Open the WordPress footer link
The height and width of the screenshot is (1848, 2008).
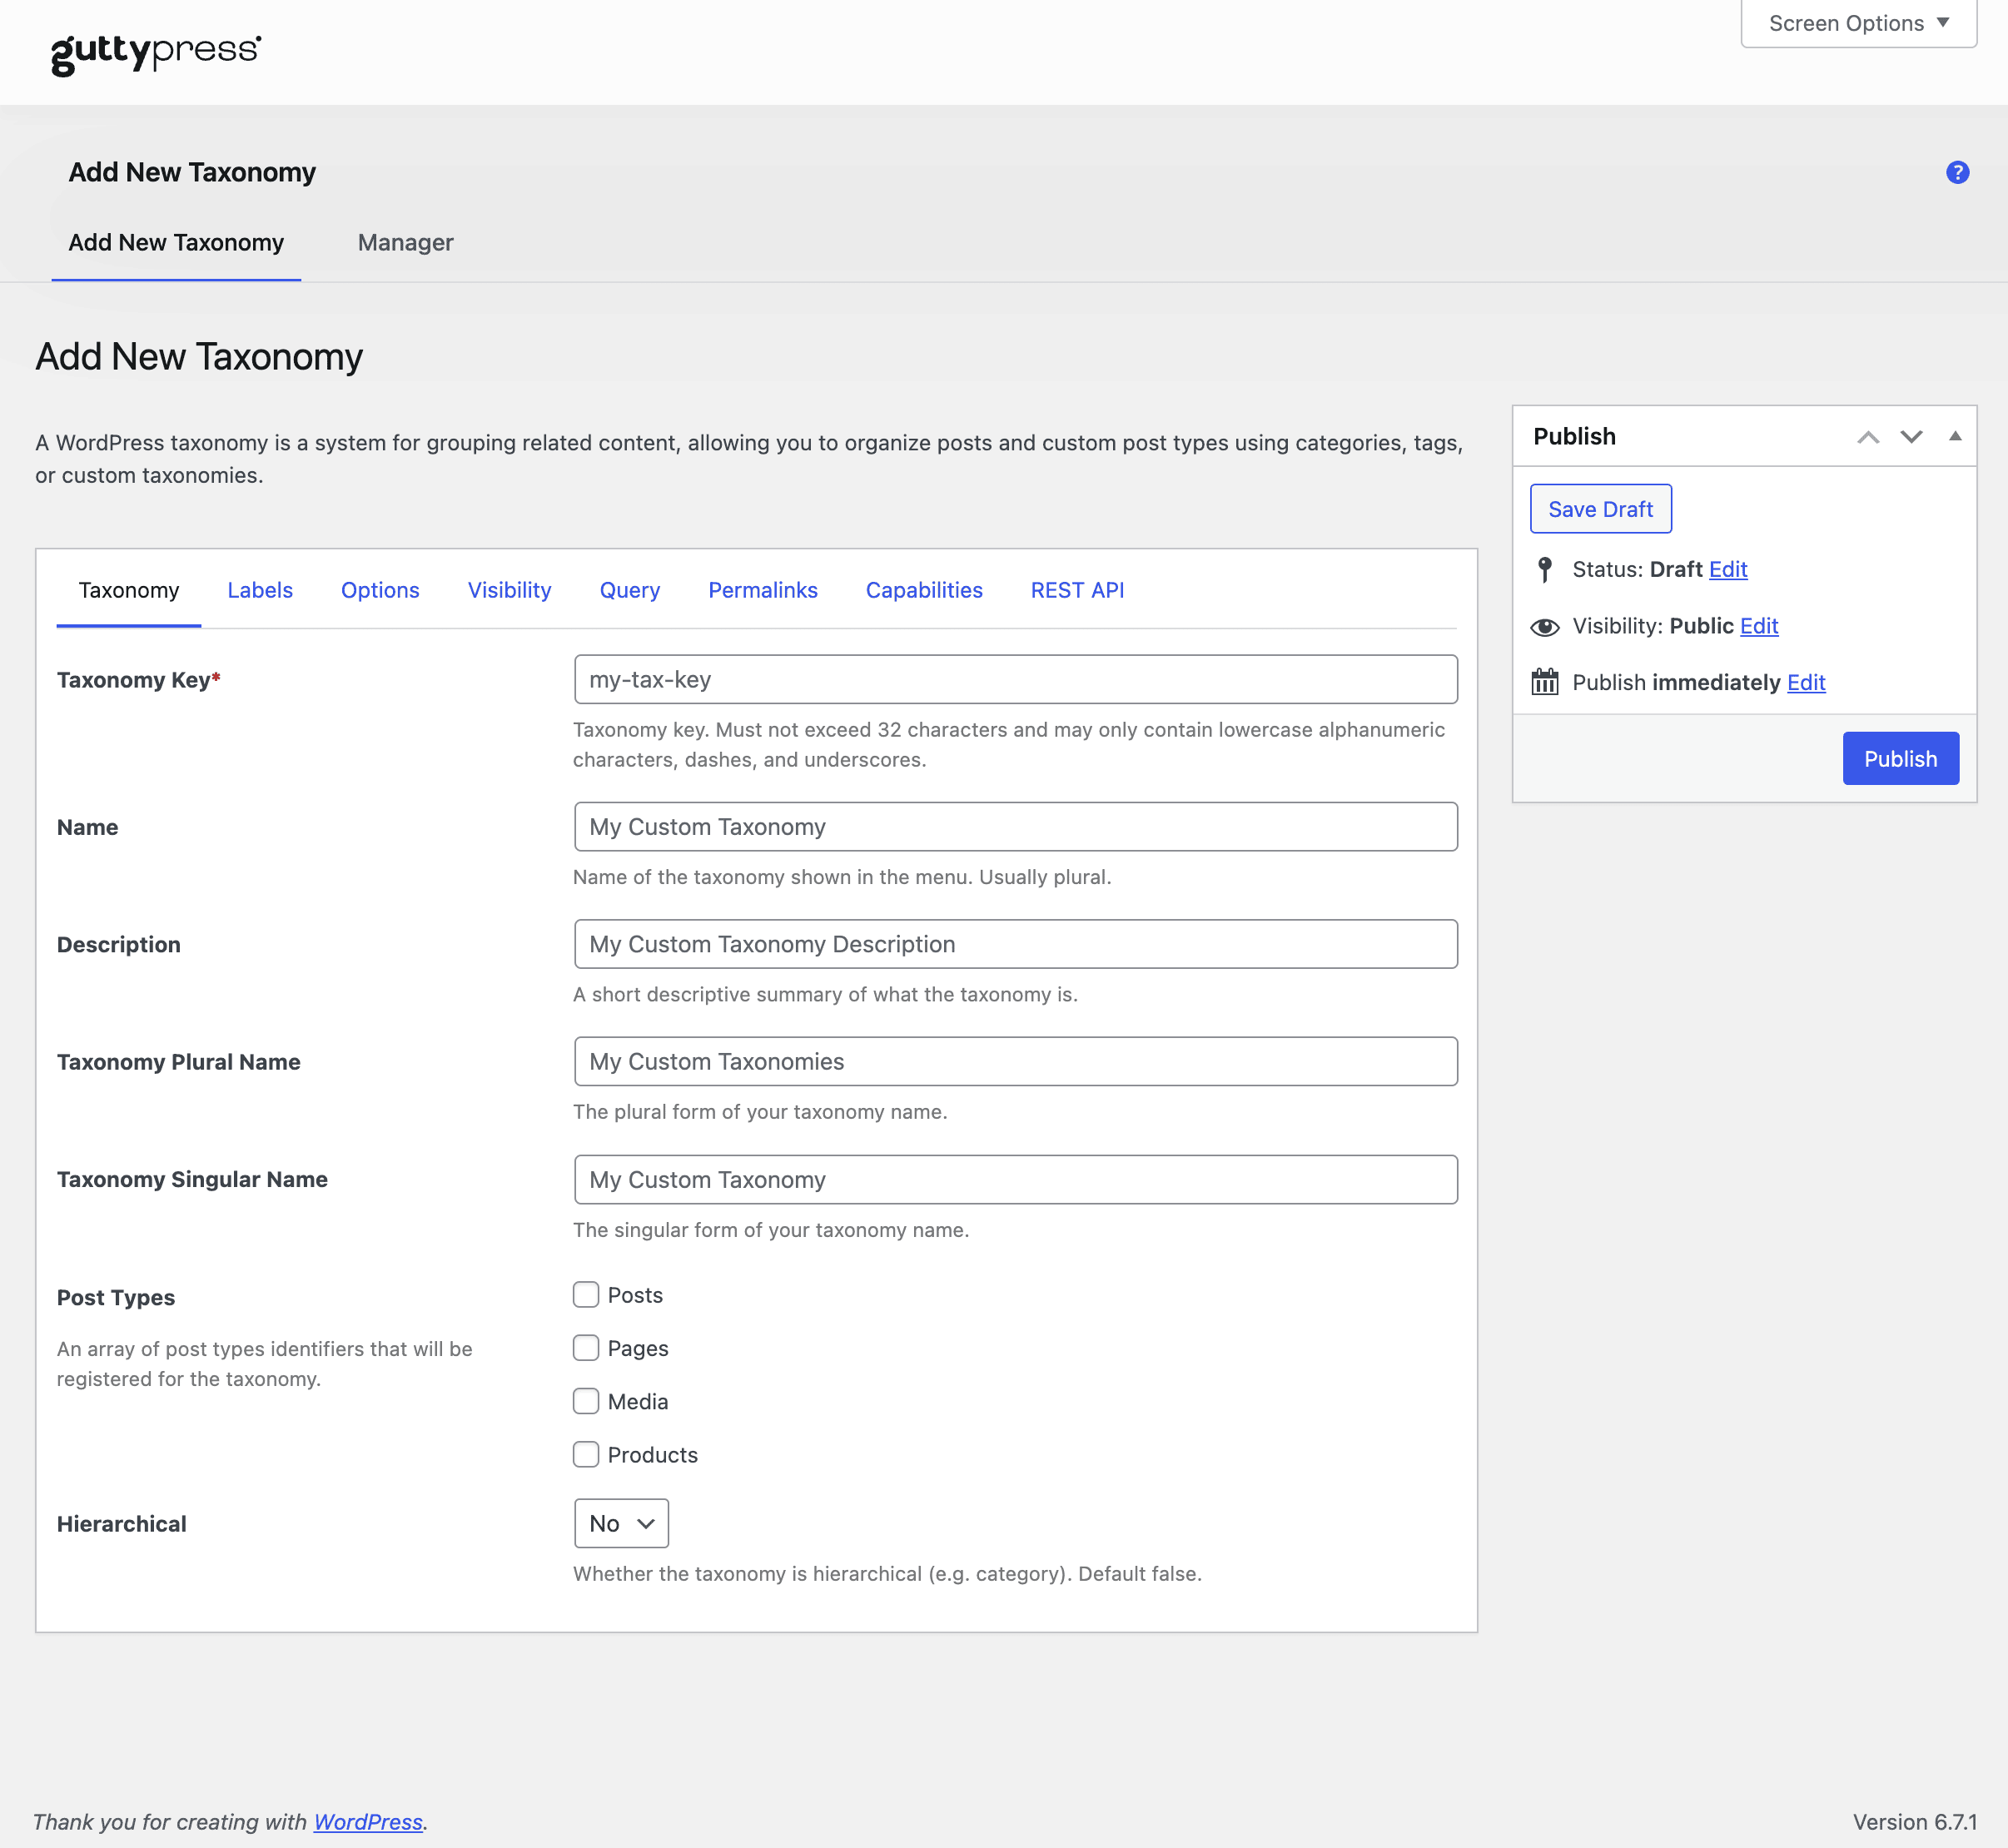pyautogui.click(x=368, y=1822)
